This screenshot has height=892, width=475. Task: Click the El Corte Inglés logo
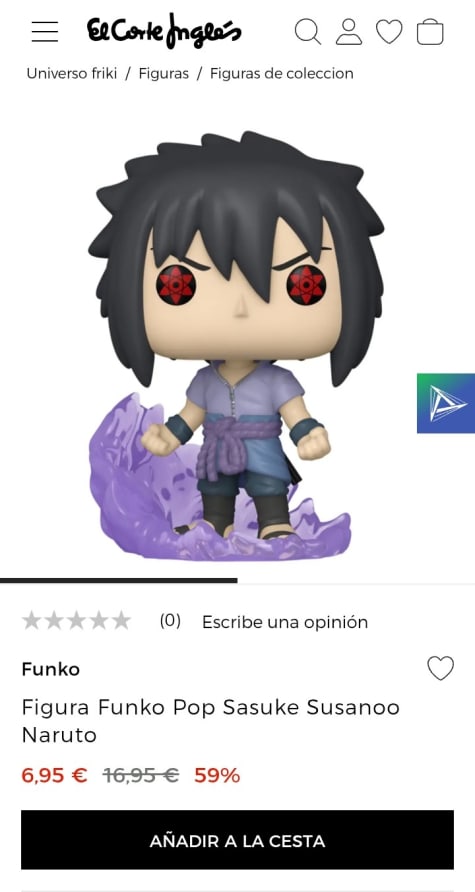164,31
